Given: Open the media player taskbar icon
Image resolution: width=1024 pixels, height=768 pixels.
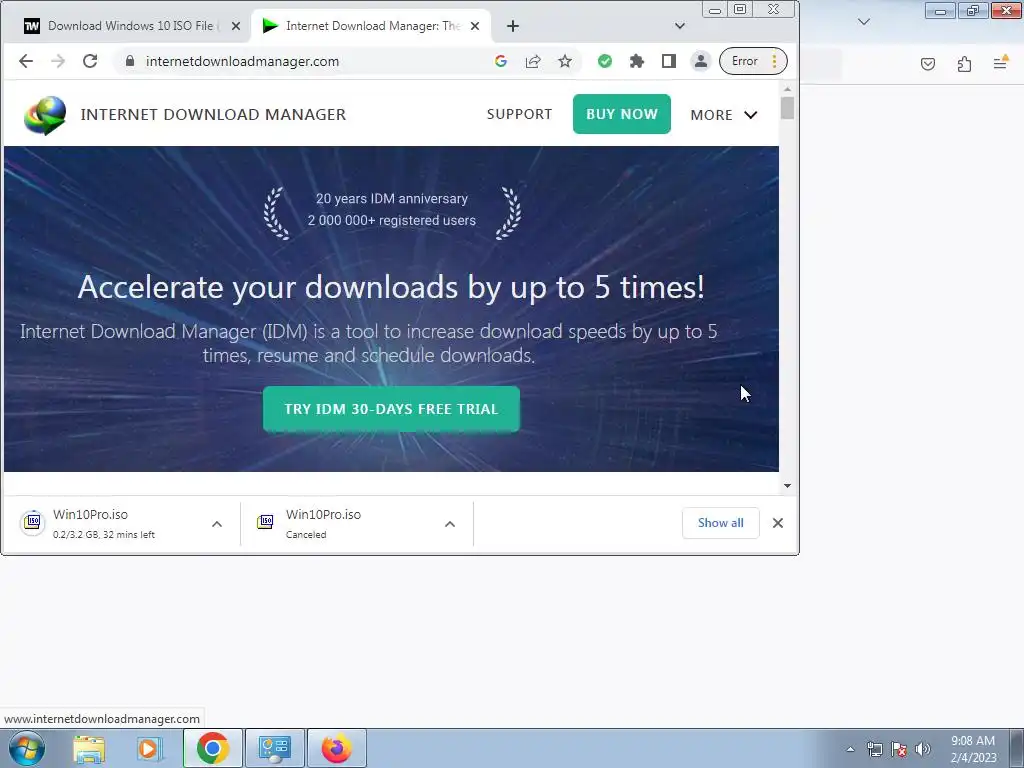Looking at the screenshot, I should pos(149,748).
